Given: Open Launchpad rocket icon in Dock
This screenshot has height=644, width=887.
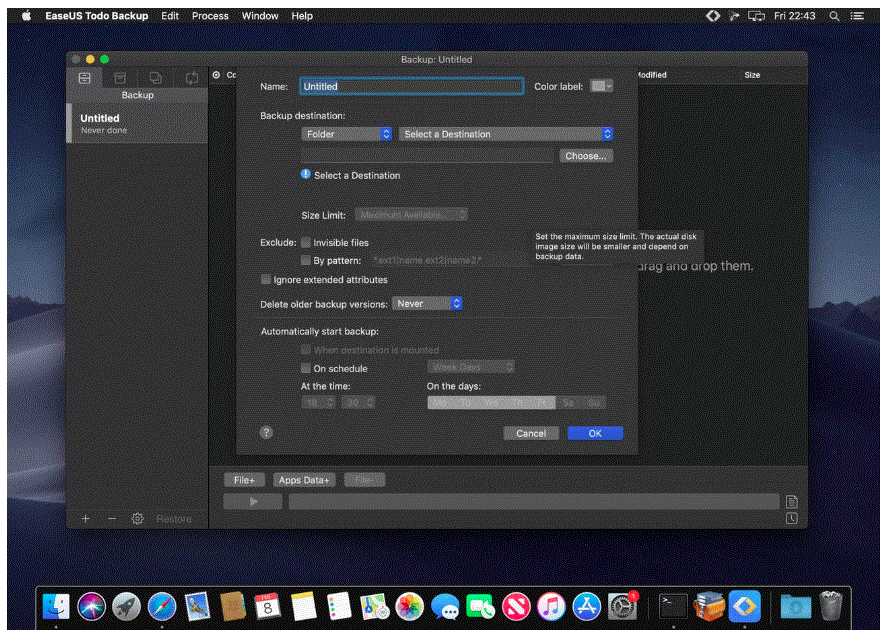Looking at the screenshot, I should (x=126, y=607).
